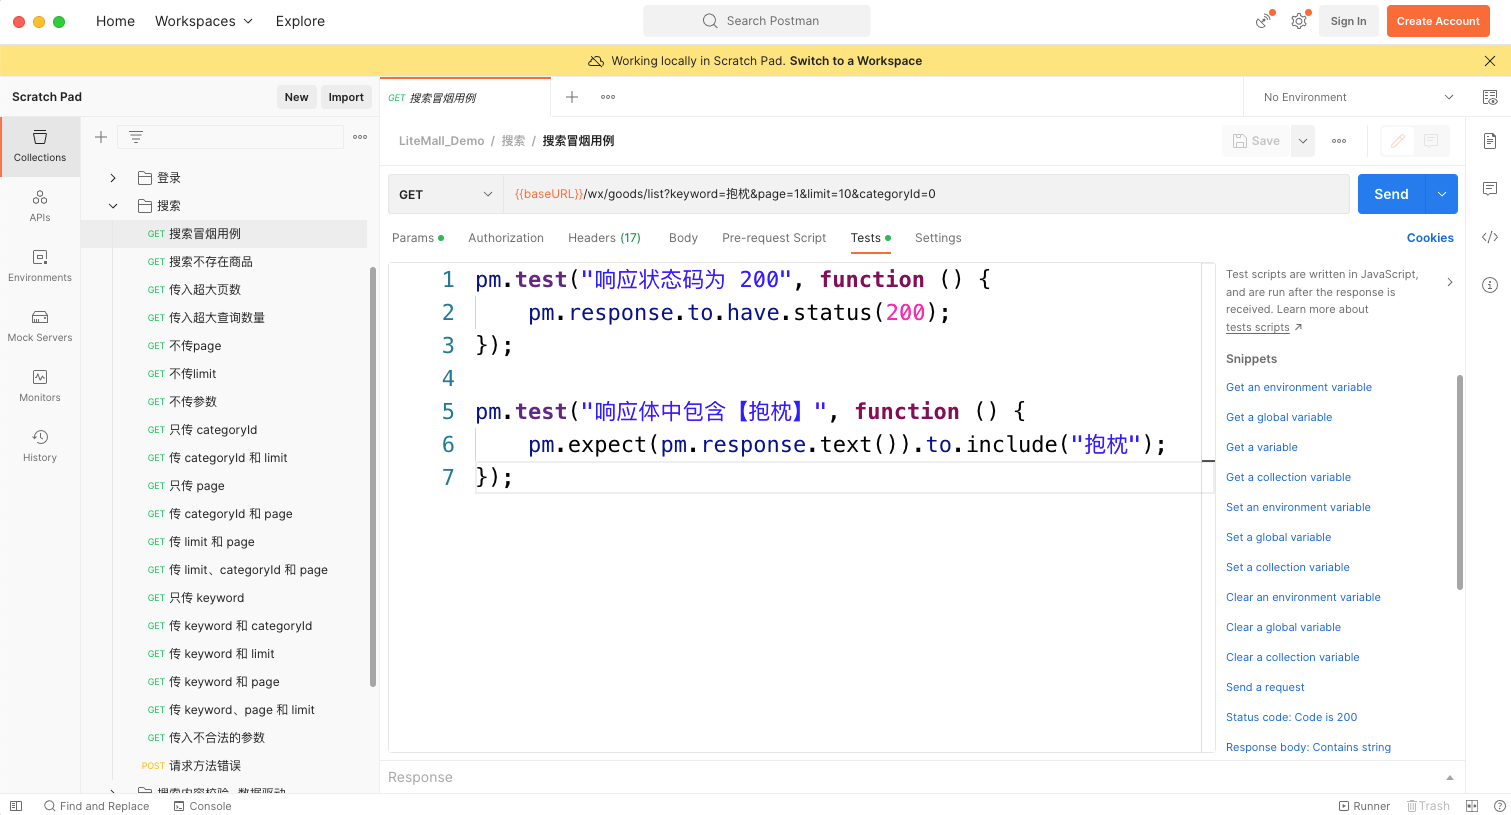Open the Environments sidebar panel

pos(40,266)
